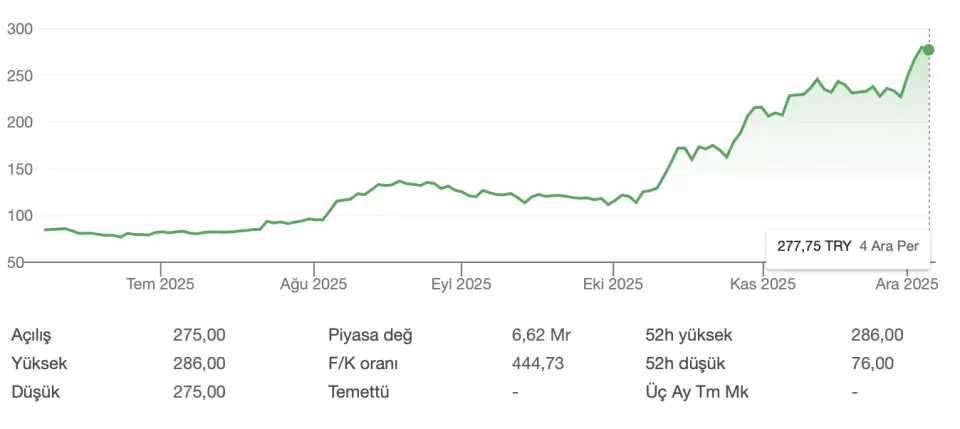
Task: Select the 52h düşük label
Action: click(685, 363)
